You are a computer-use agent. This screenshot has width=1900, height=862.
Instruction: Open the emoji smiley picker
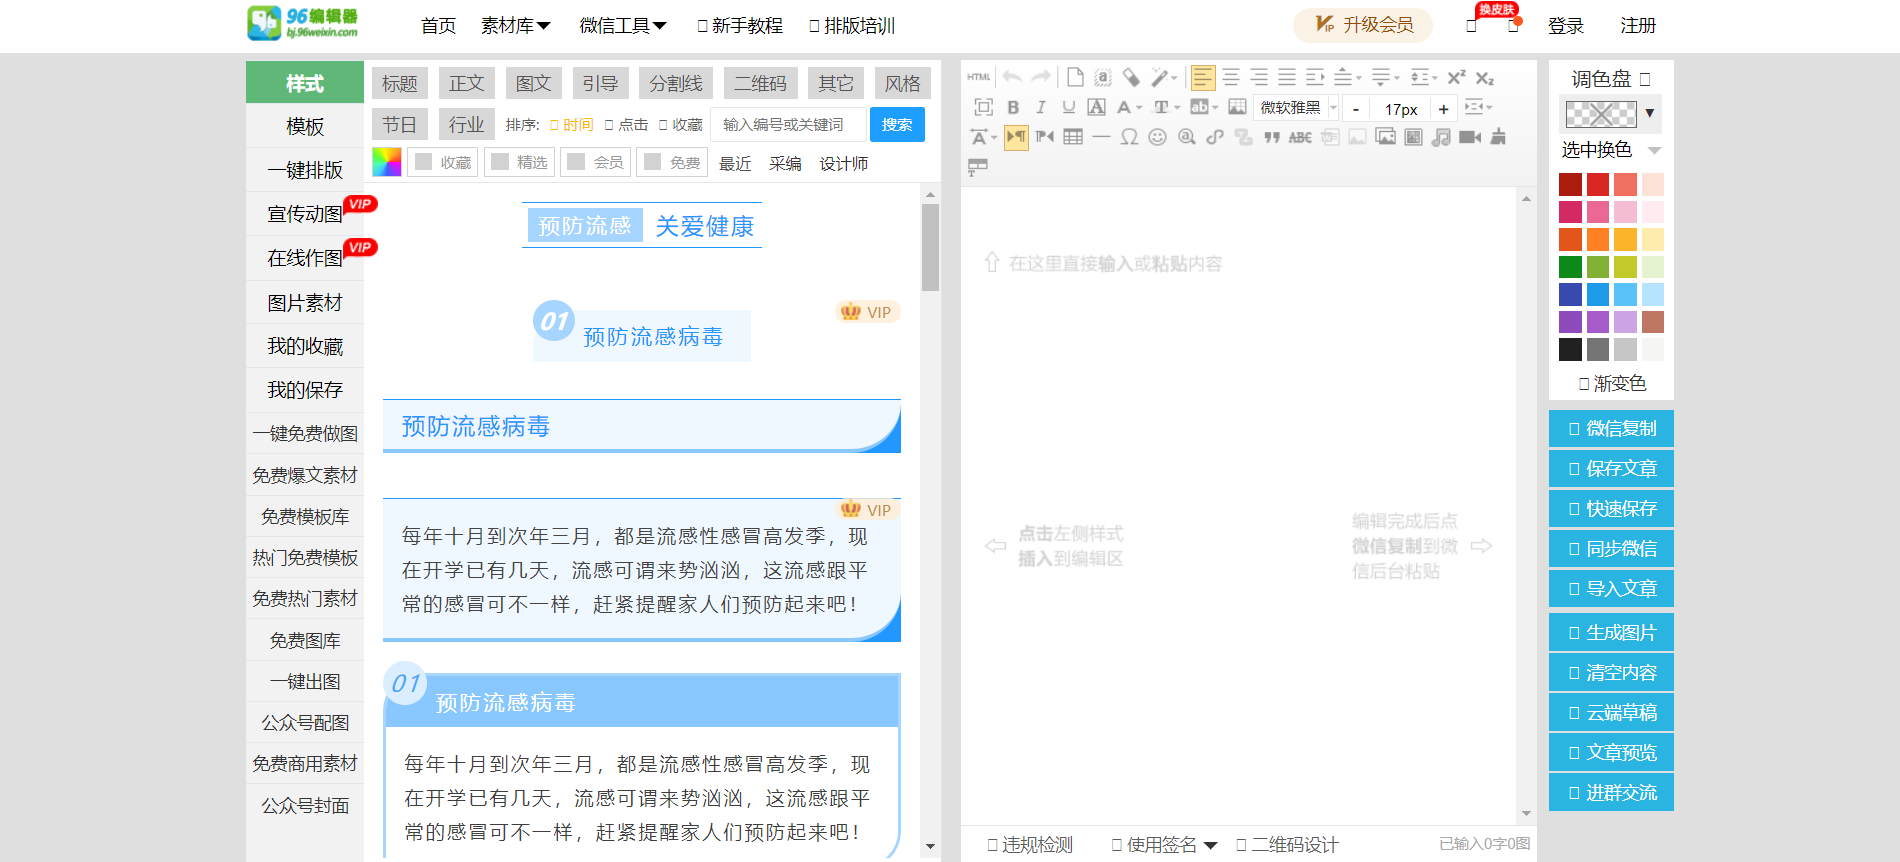point(1157,137)
